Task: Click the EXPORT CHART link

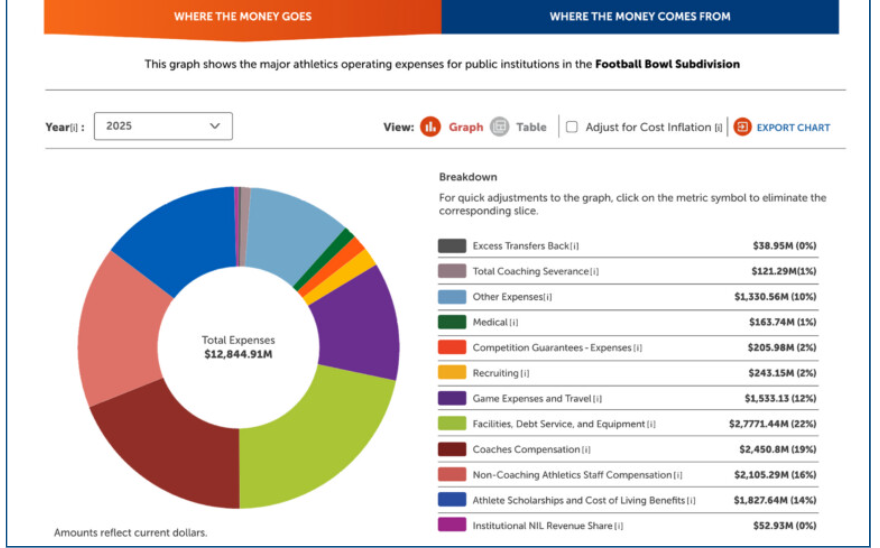Action: 793,127
